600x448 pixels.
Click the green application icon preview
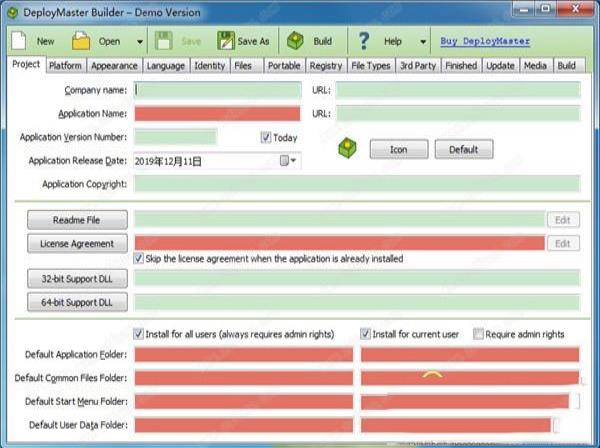[x=347, y=148]
